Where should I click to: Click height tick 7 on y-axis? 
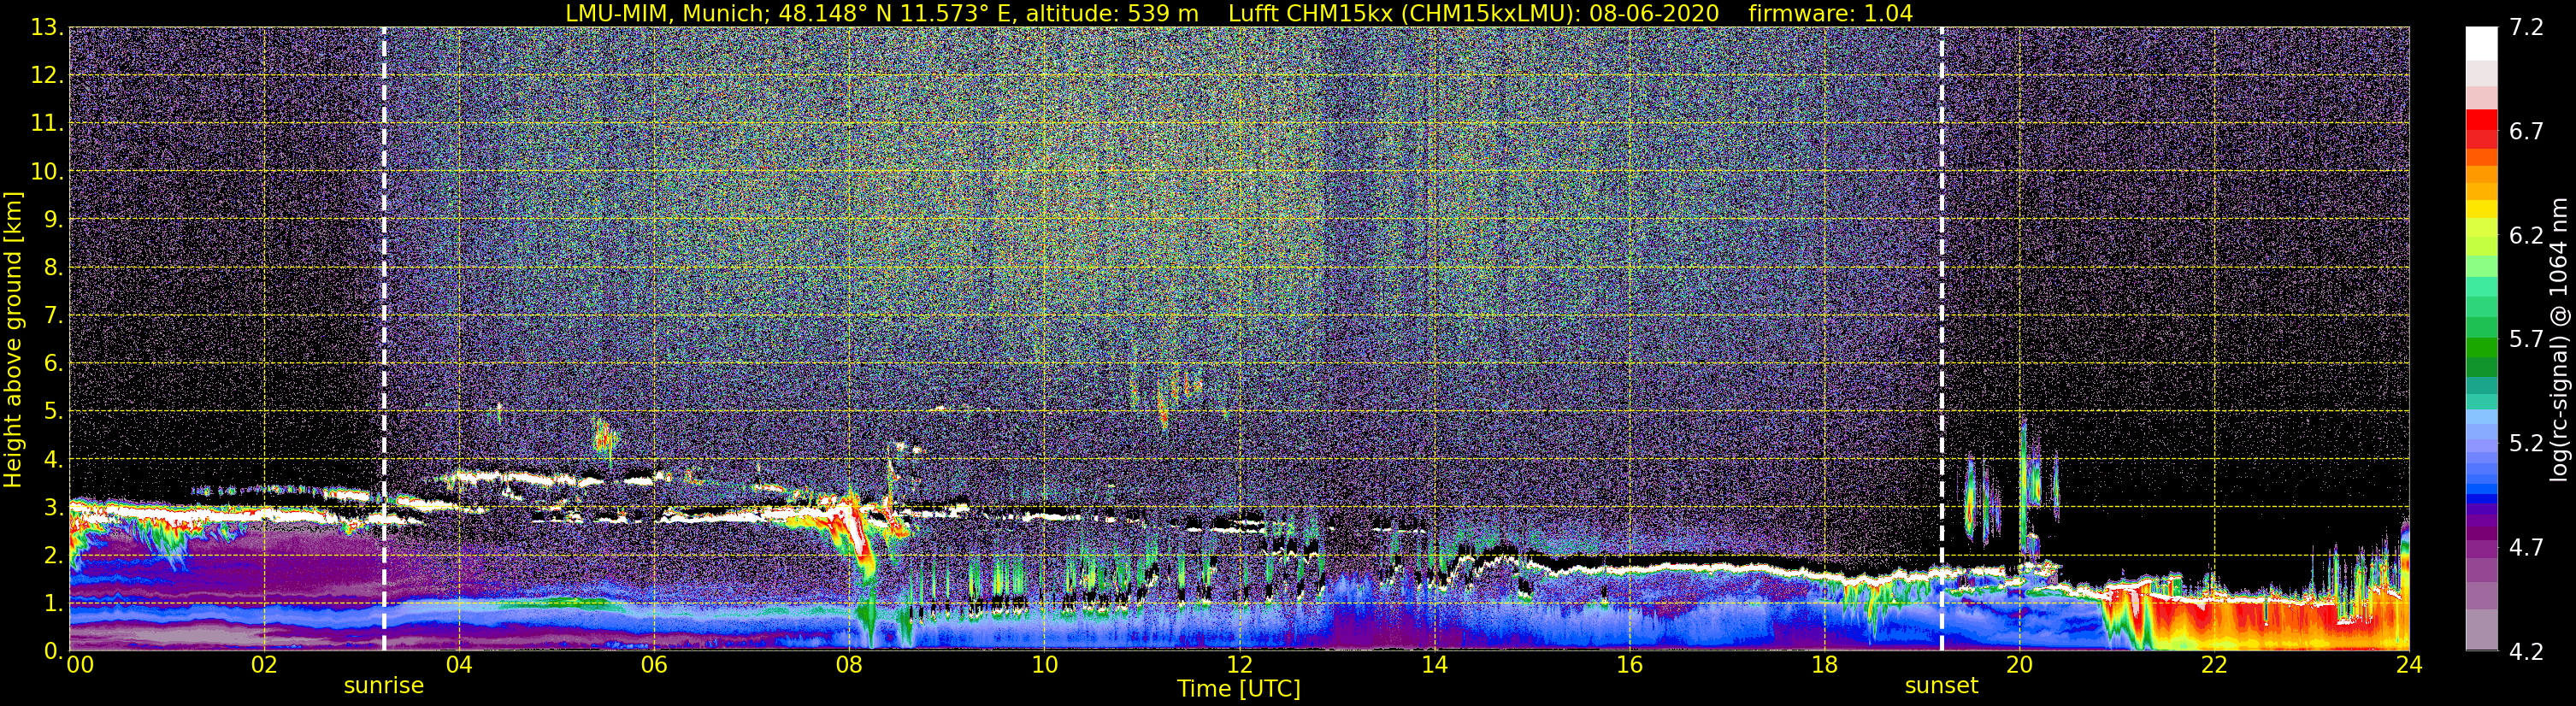[53, 316]
